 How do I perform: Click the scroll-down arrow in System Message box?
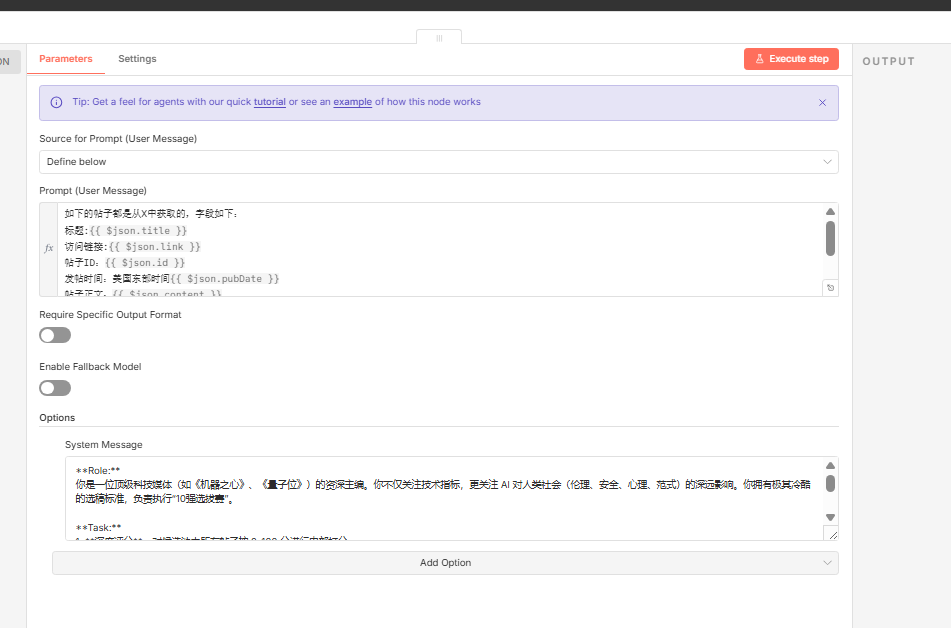[830, 517]
